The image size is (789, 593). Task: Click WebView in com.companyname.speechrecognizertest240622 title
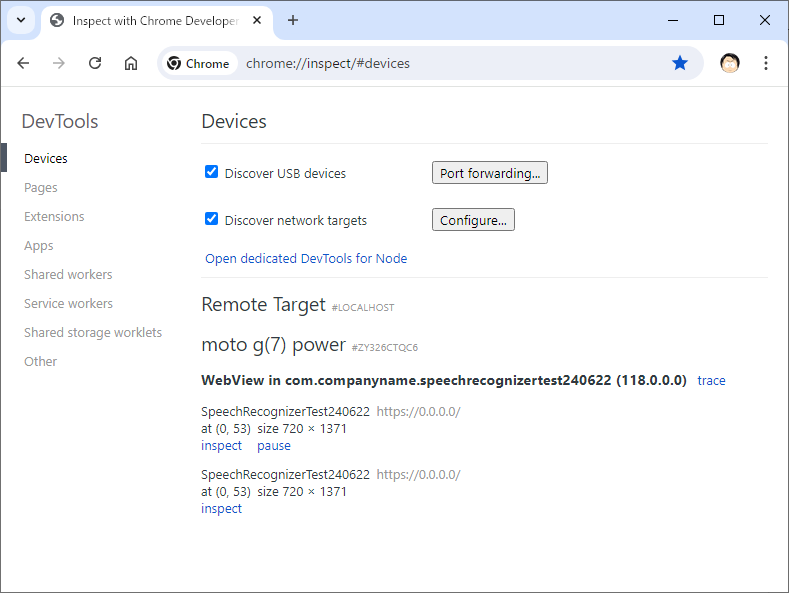pos(444,380)
